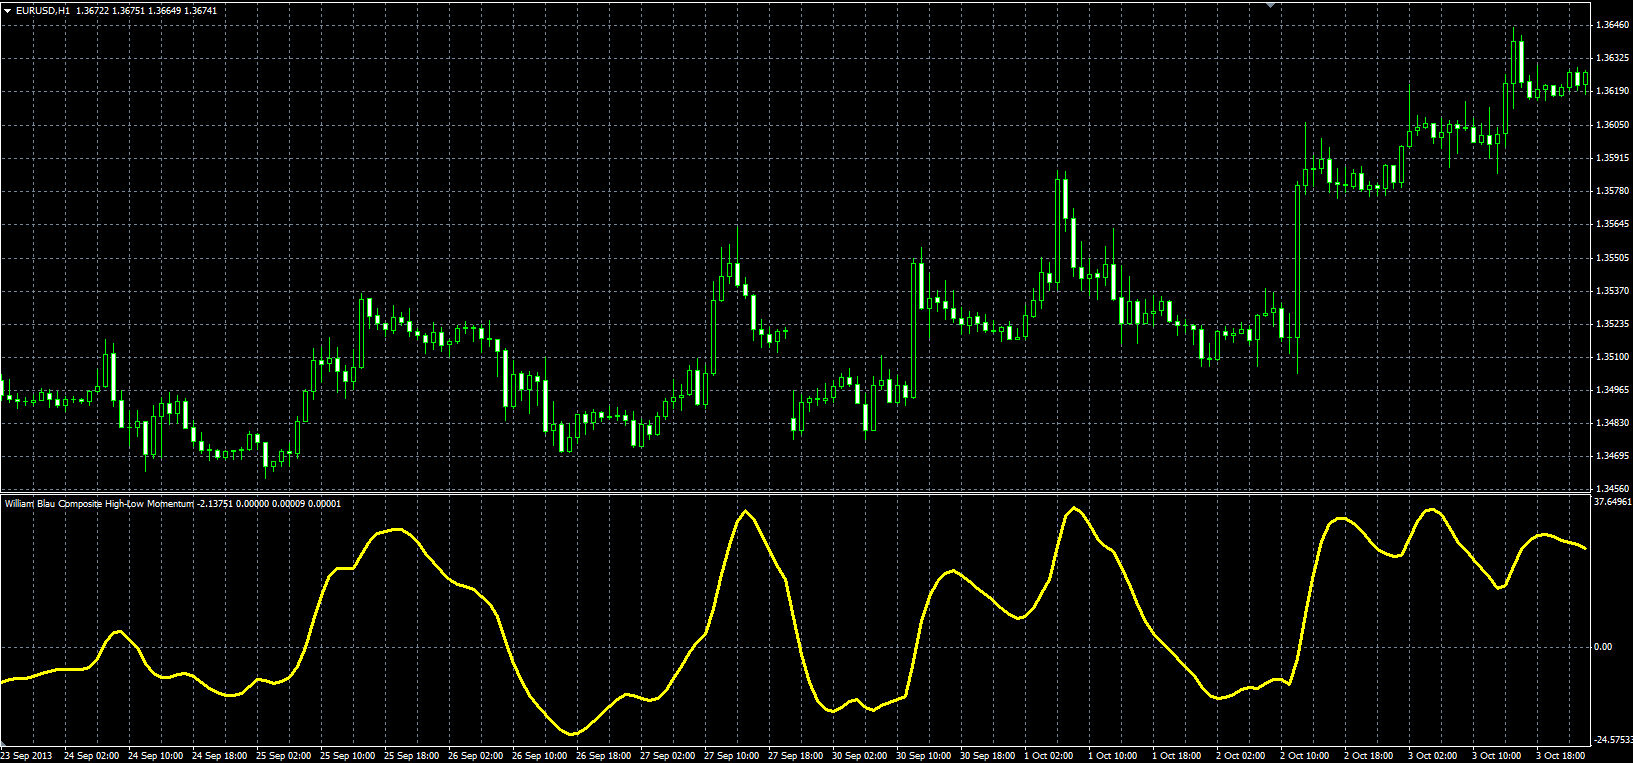The image size is (1633, 763).
Task: Click the one-click trading triangle beside EURUSD,H1
Action: (8, 10)
